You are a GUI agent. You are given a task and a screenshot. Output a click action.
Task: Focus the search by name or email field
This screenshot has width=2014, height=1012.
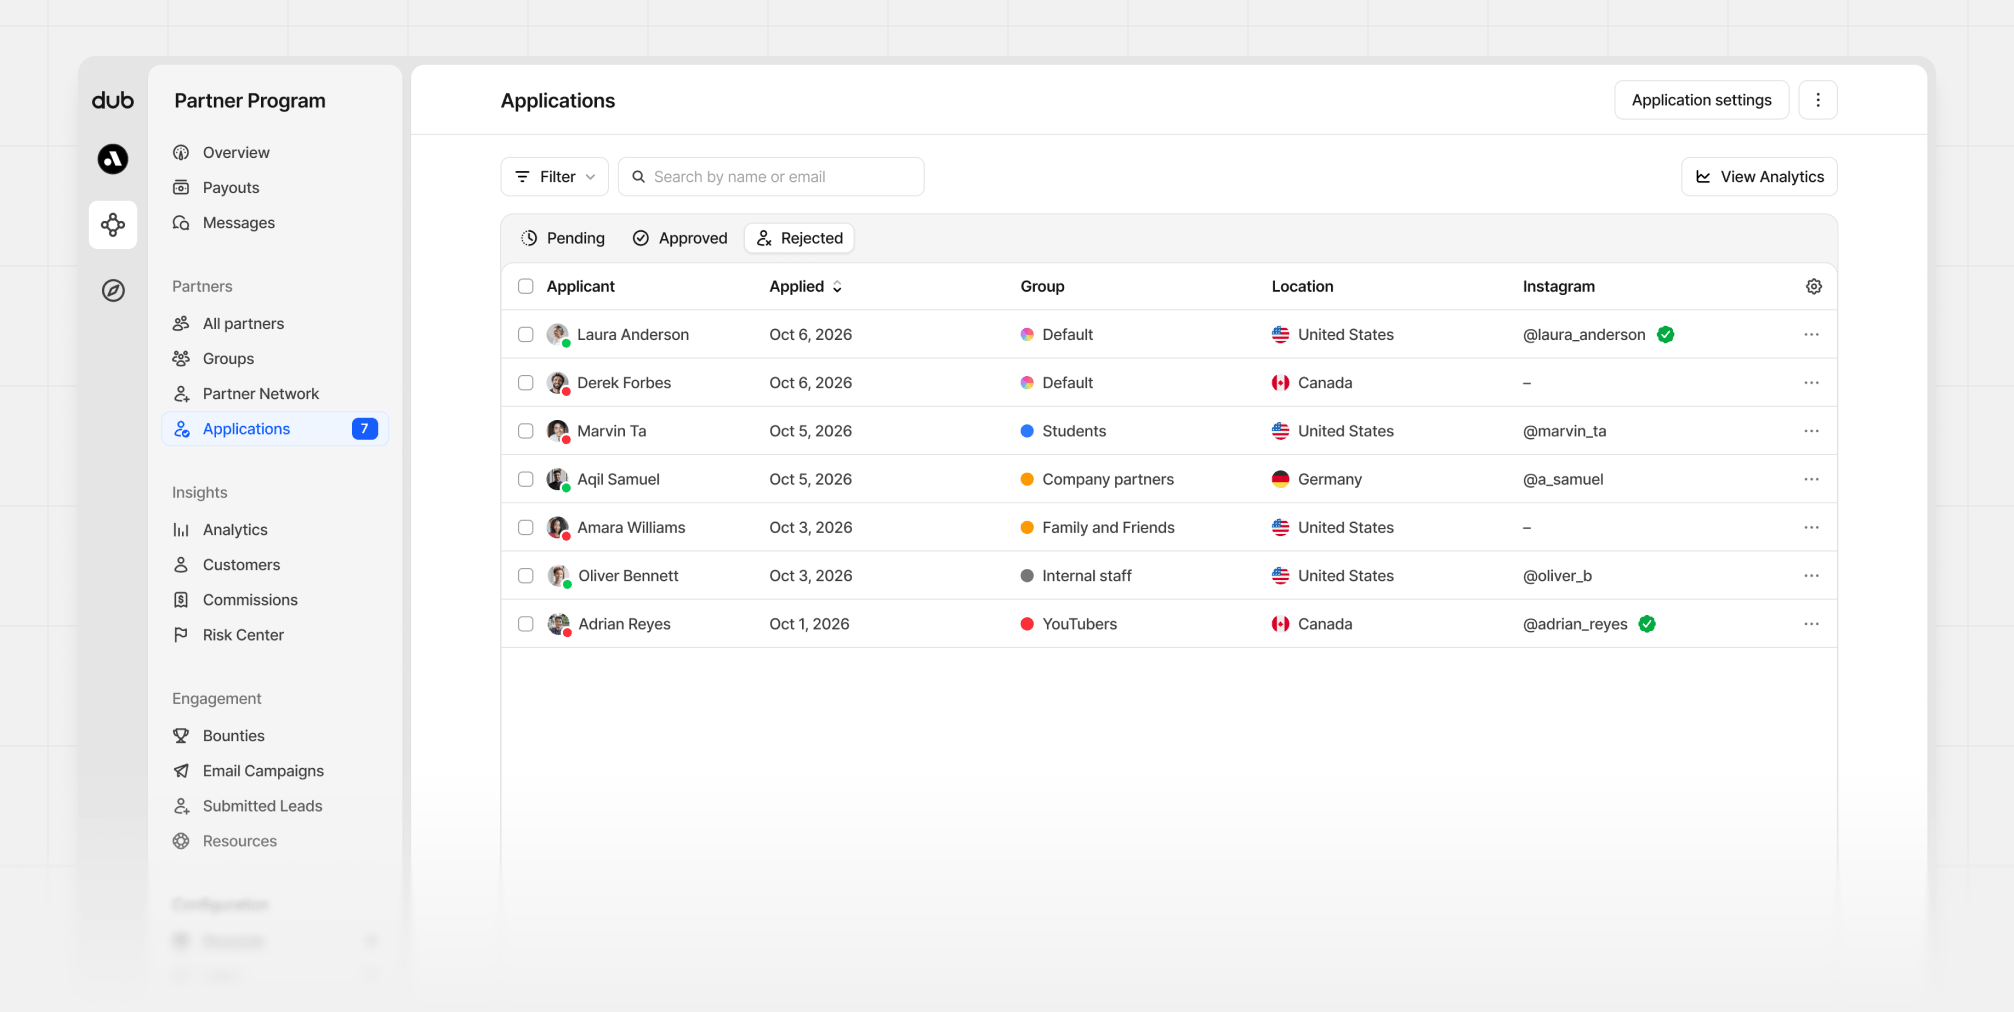point(771,177)
